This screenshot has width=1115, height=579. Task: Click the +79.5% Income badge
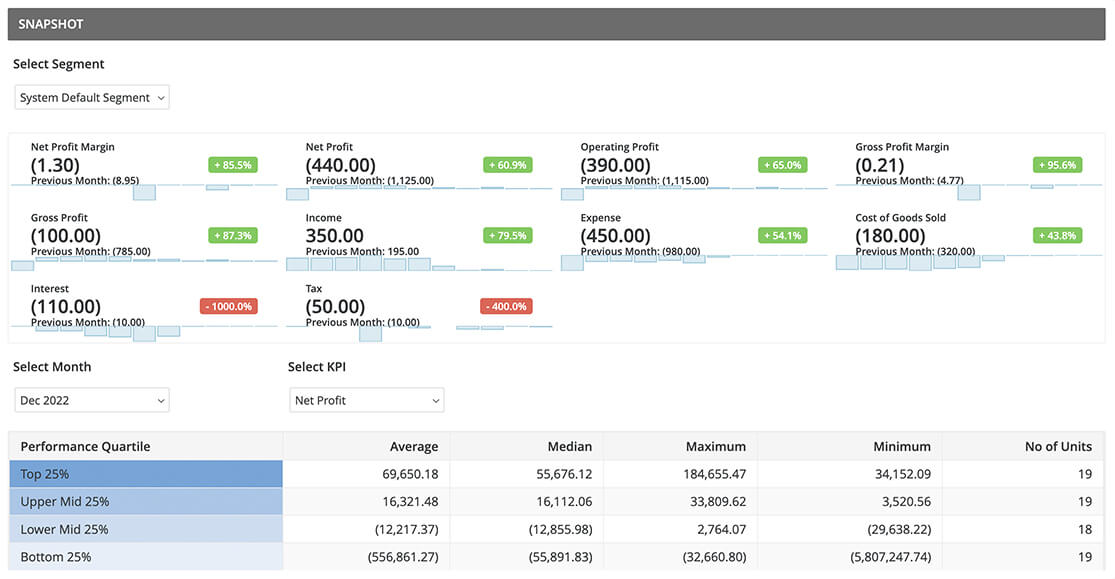(x=508, y=235)
